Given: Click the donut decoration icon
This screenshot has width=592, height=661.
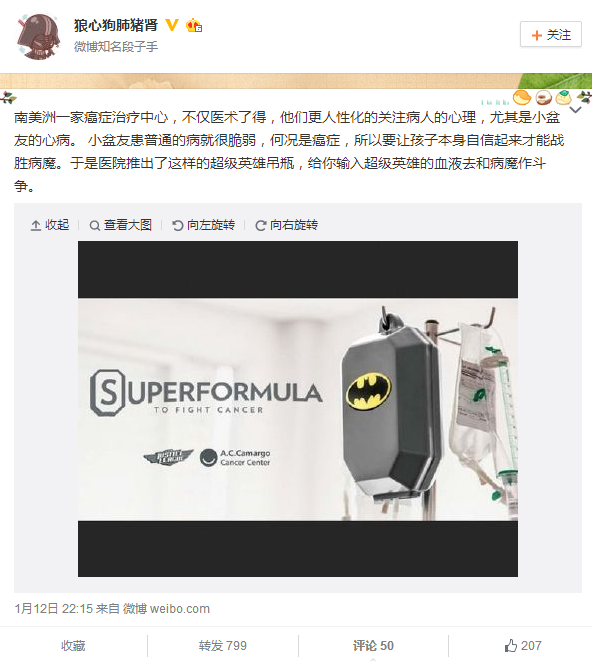Looking at the screenshot, I should tap(544, 98).
